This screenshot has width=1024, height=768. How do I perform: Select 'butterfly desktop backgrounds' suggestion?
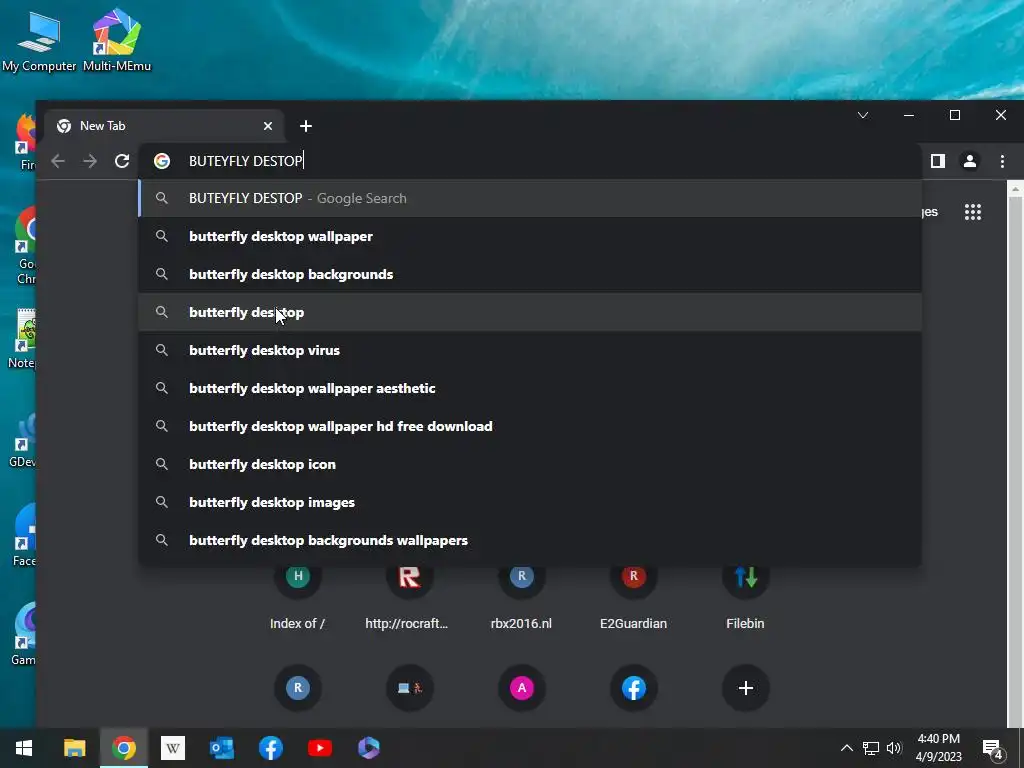point(530,274)
